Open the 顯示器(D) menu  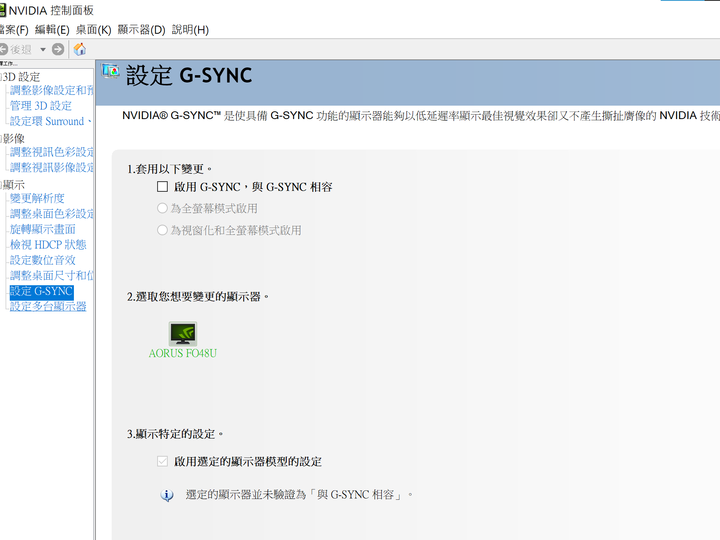click(x=141, y=30)
